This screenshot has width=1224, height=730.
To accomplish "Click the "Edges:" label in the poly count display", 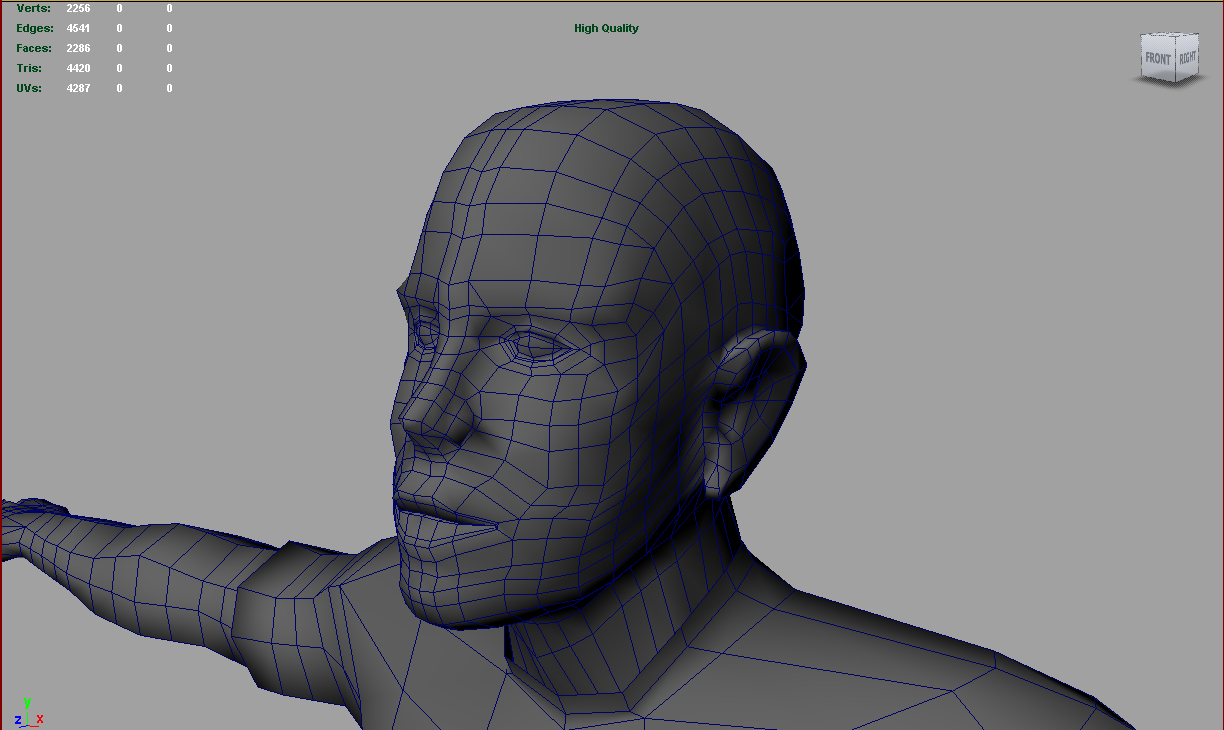I will pyautogui.click(x=35, y=28).
